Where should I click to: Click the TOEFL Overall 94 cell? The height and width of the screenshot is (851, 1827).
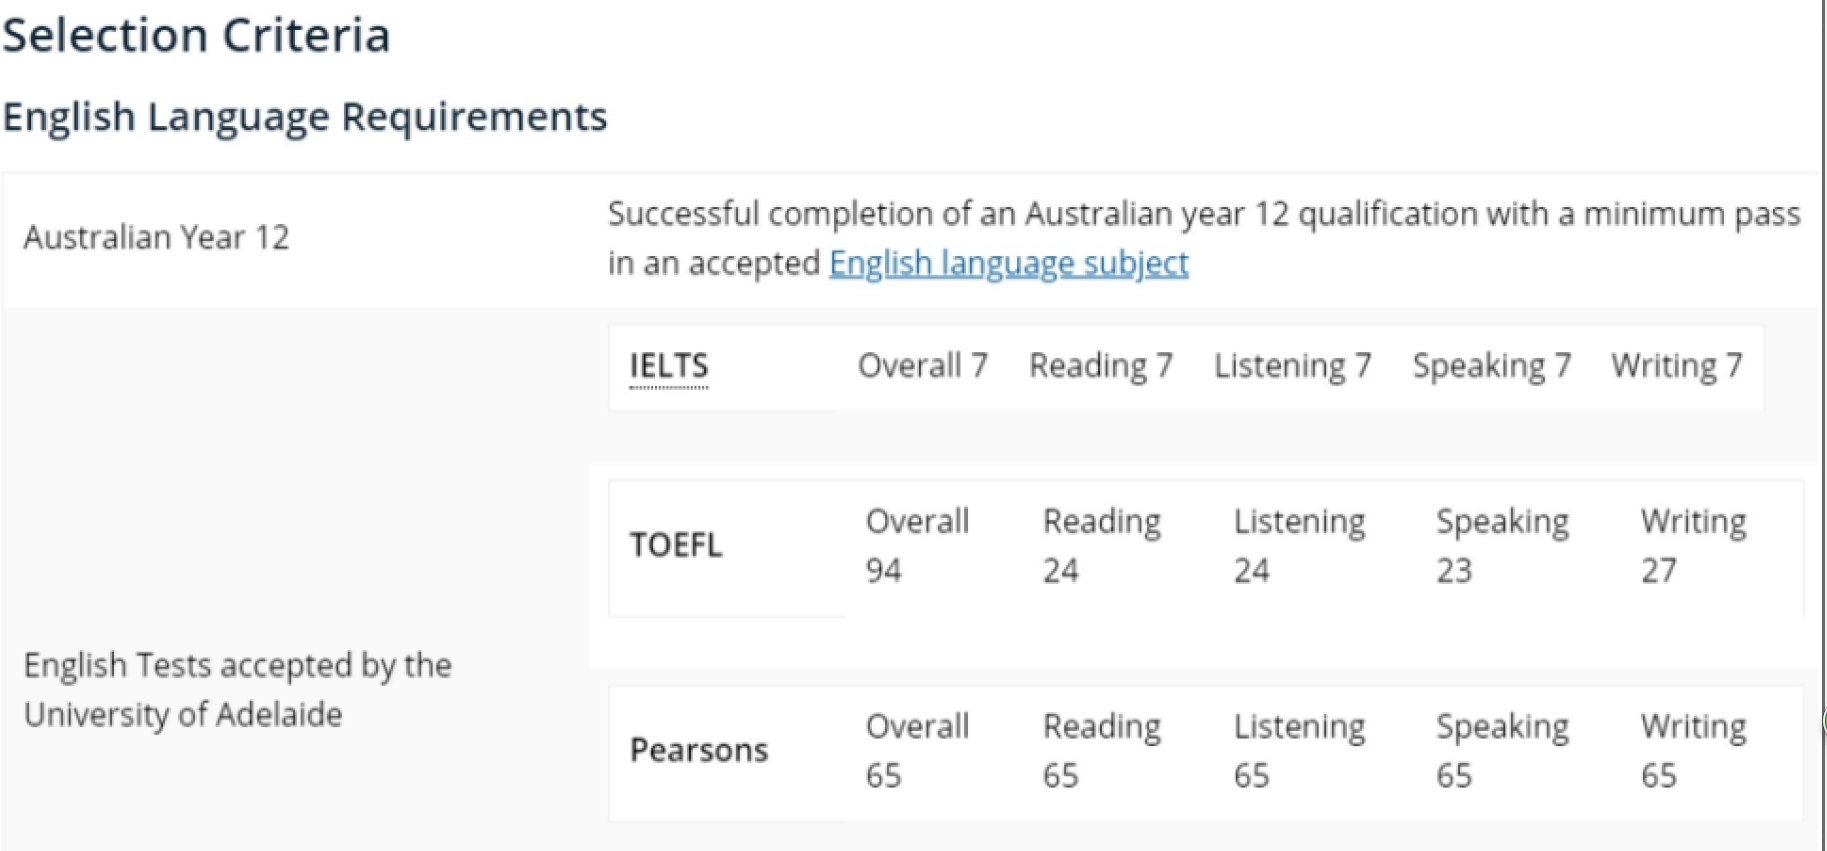click(x=917, y=545)
